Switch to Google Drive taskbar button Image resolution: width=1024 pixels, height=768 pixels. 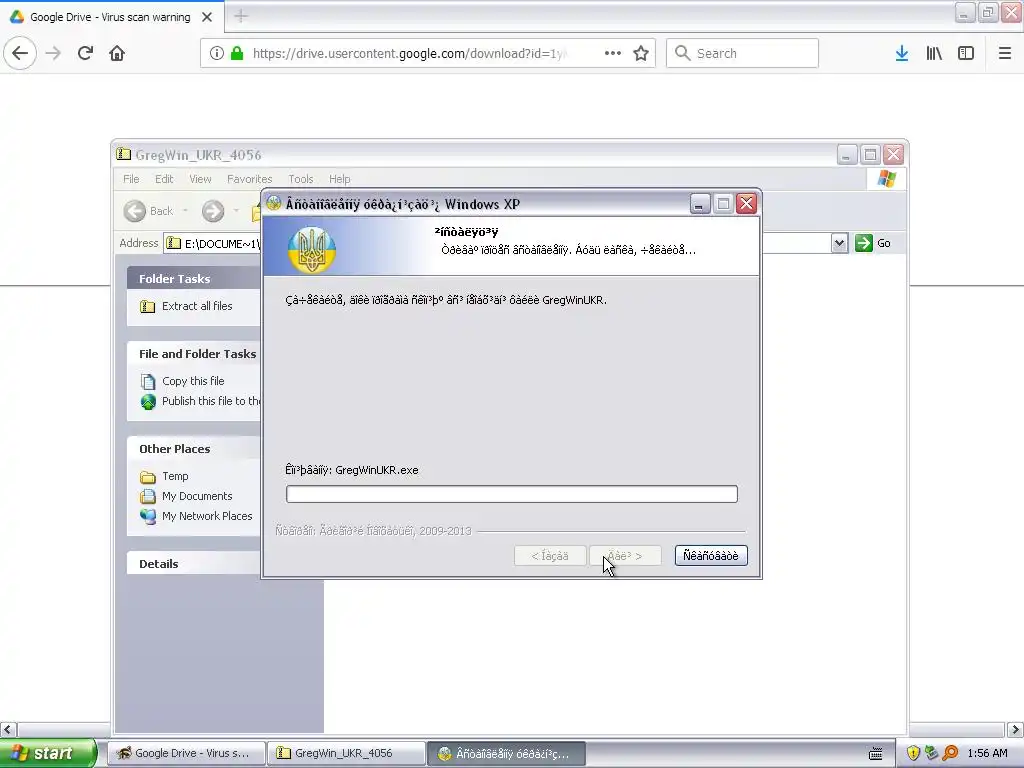[x=186, y=753]
